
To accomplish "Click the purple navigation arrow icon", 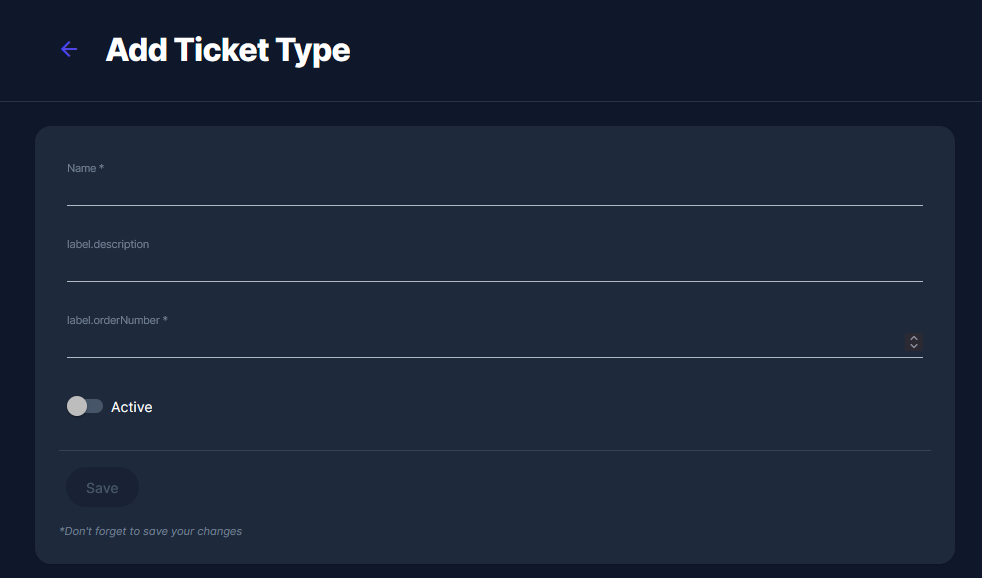I will (x=68, y=49).
